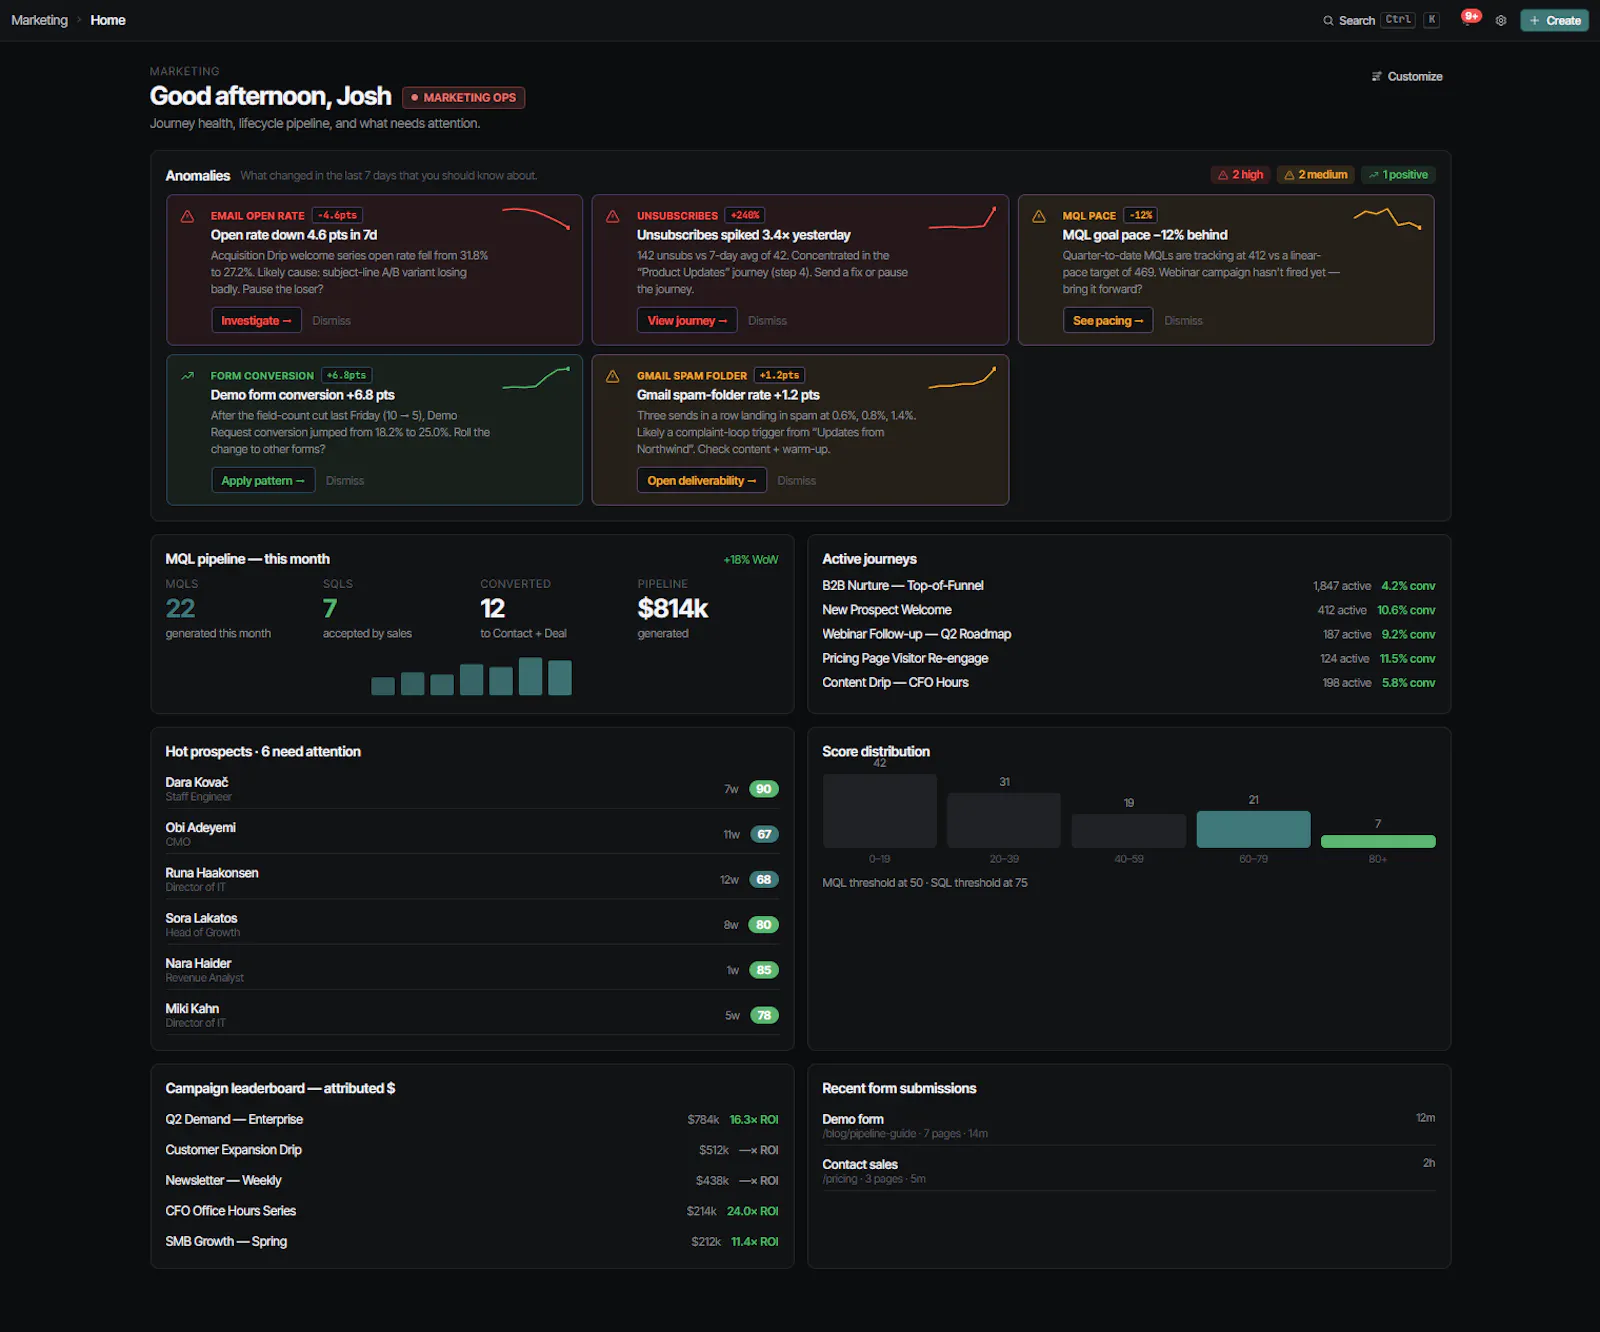Open the Pricing Page Visitor Re-engage journey
Image resolution: width=1600 pixels, height=1332 pixels.
click(x=1128, y=658)
